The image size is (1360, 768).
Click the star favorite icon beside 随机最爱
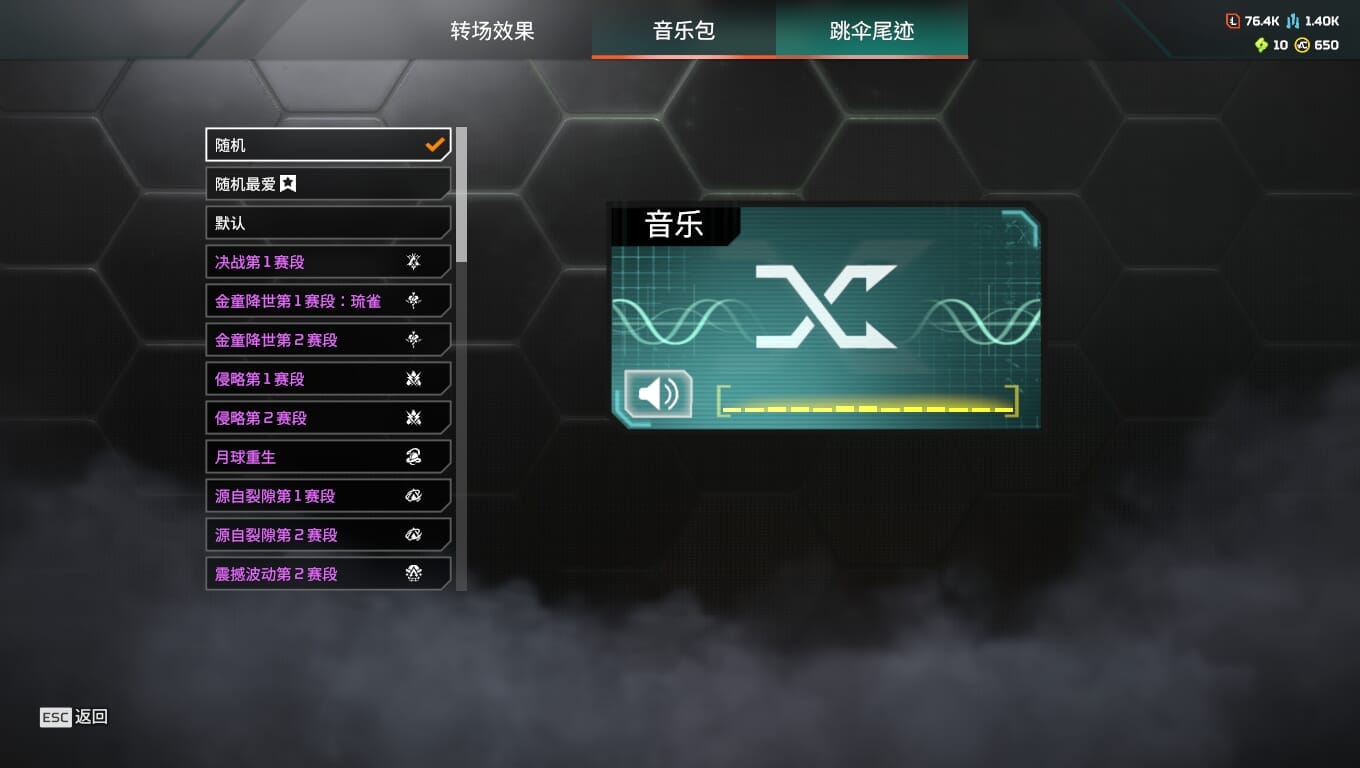(288, 184)
